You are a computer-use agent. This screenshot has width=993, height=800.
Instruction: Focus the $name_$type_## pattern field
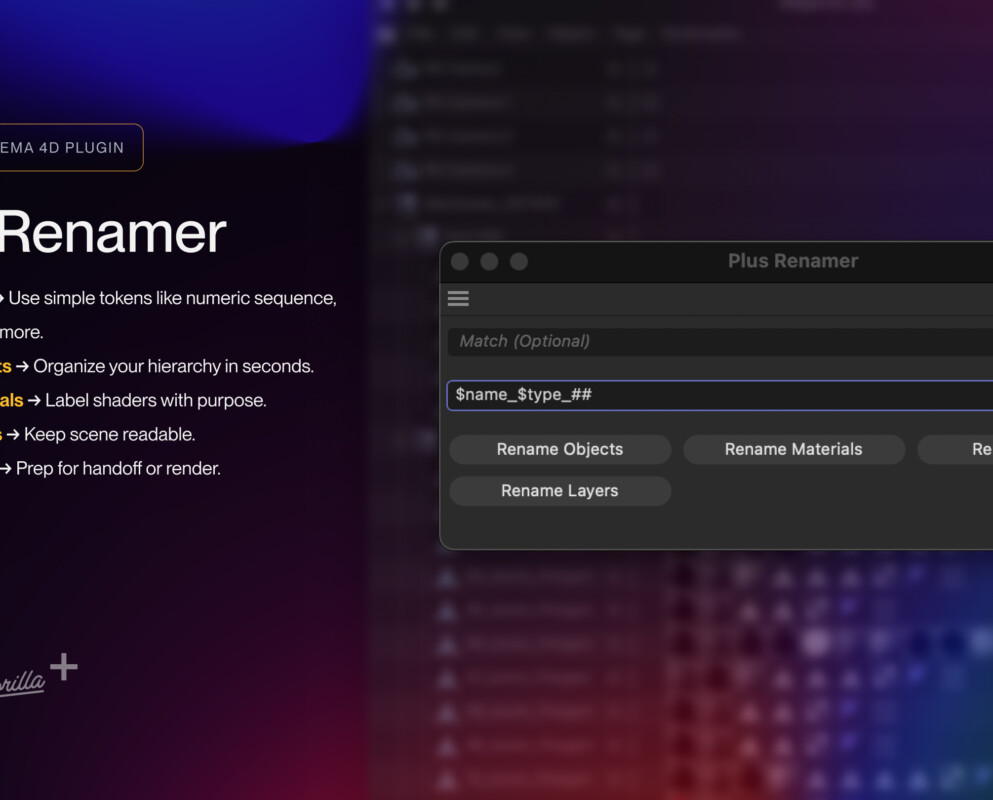tap(720, 395)
